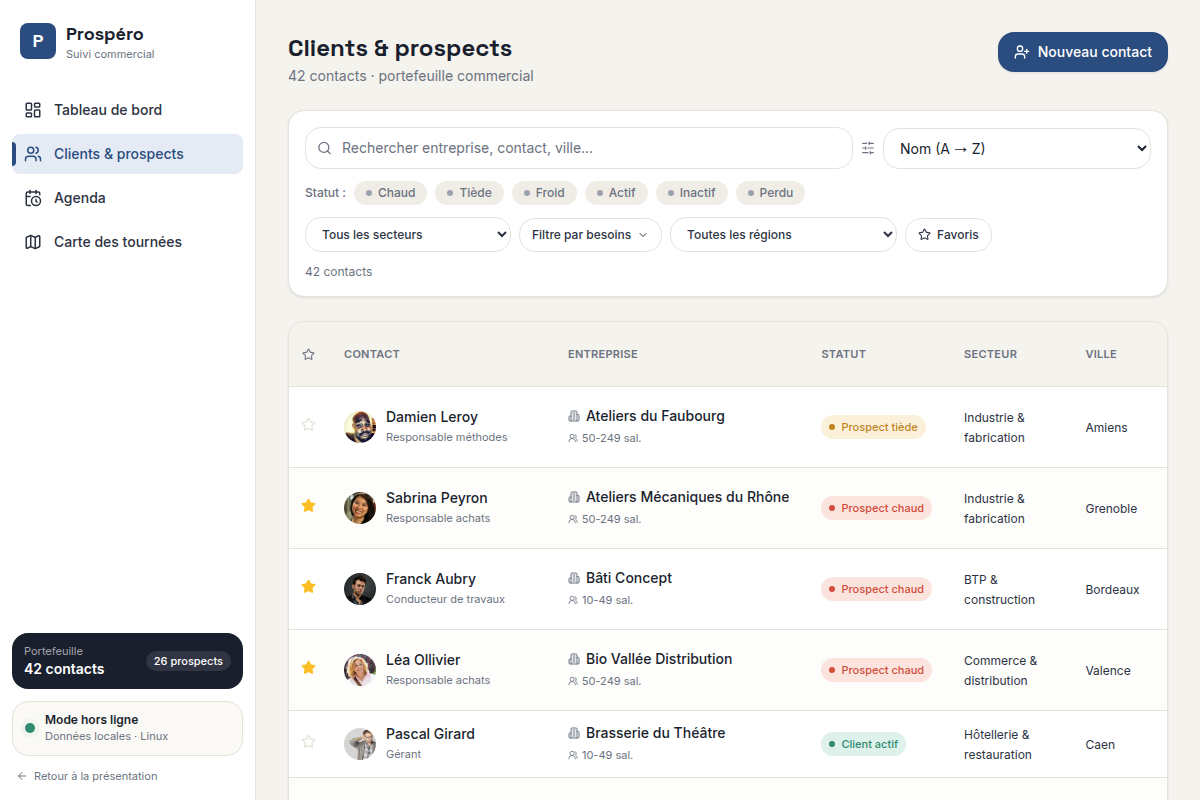The image size is (1200, 800).
Task: Click the city Valence
Action: (x=1108, y=671)
